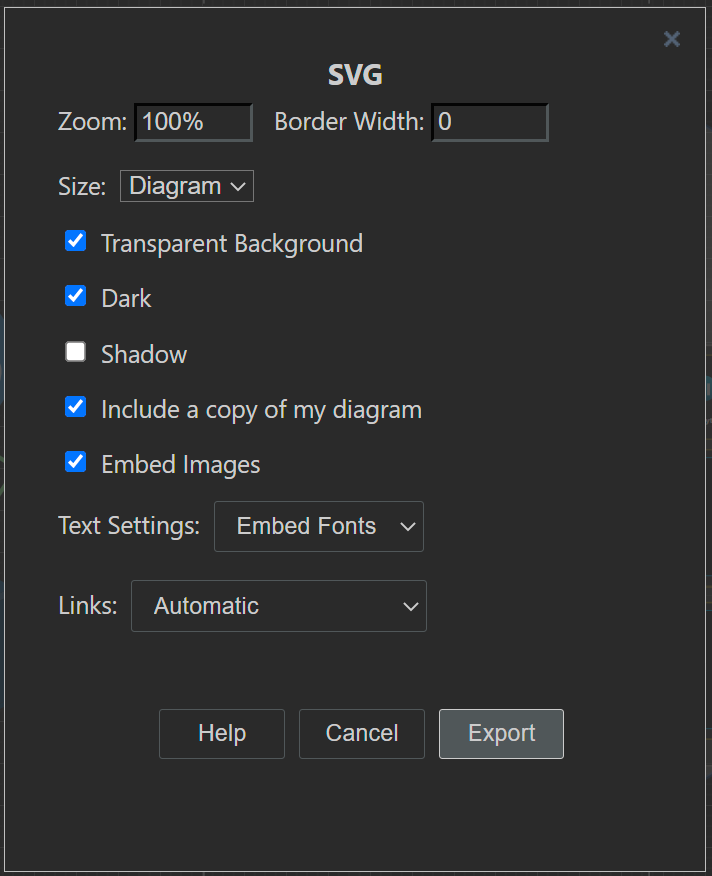Open the Size dropdown showing Diagram
This screenshot has width=712, height=876.
point(186,185)
